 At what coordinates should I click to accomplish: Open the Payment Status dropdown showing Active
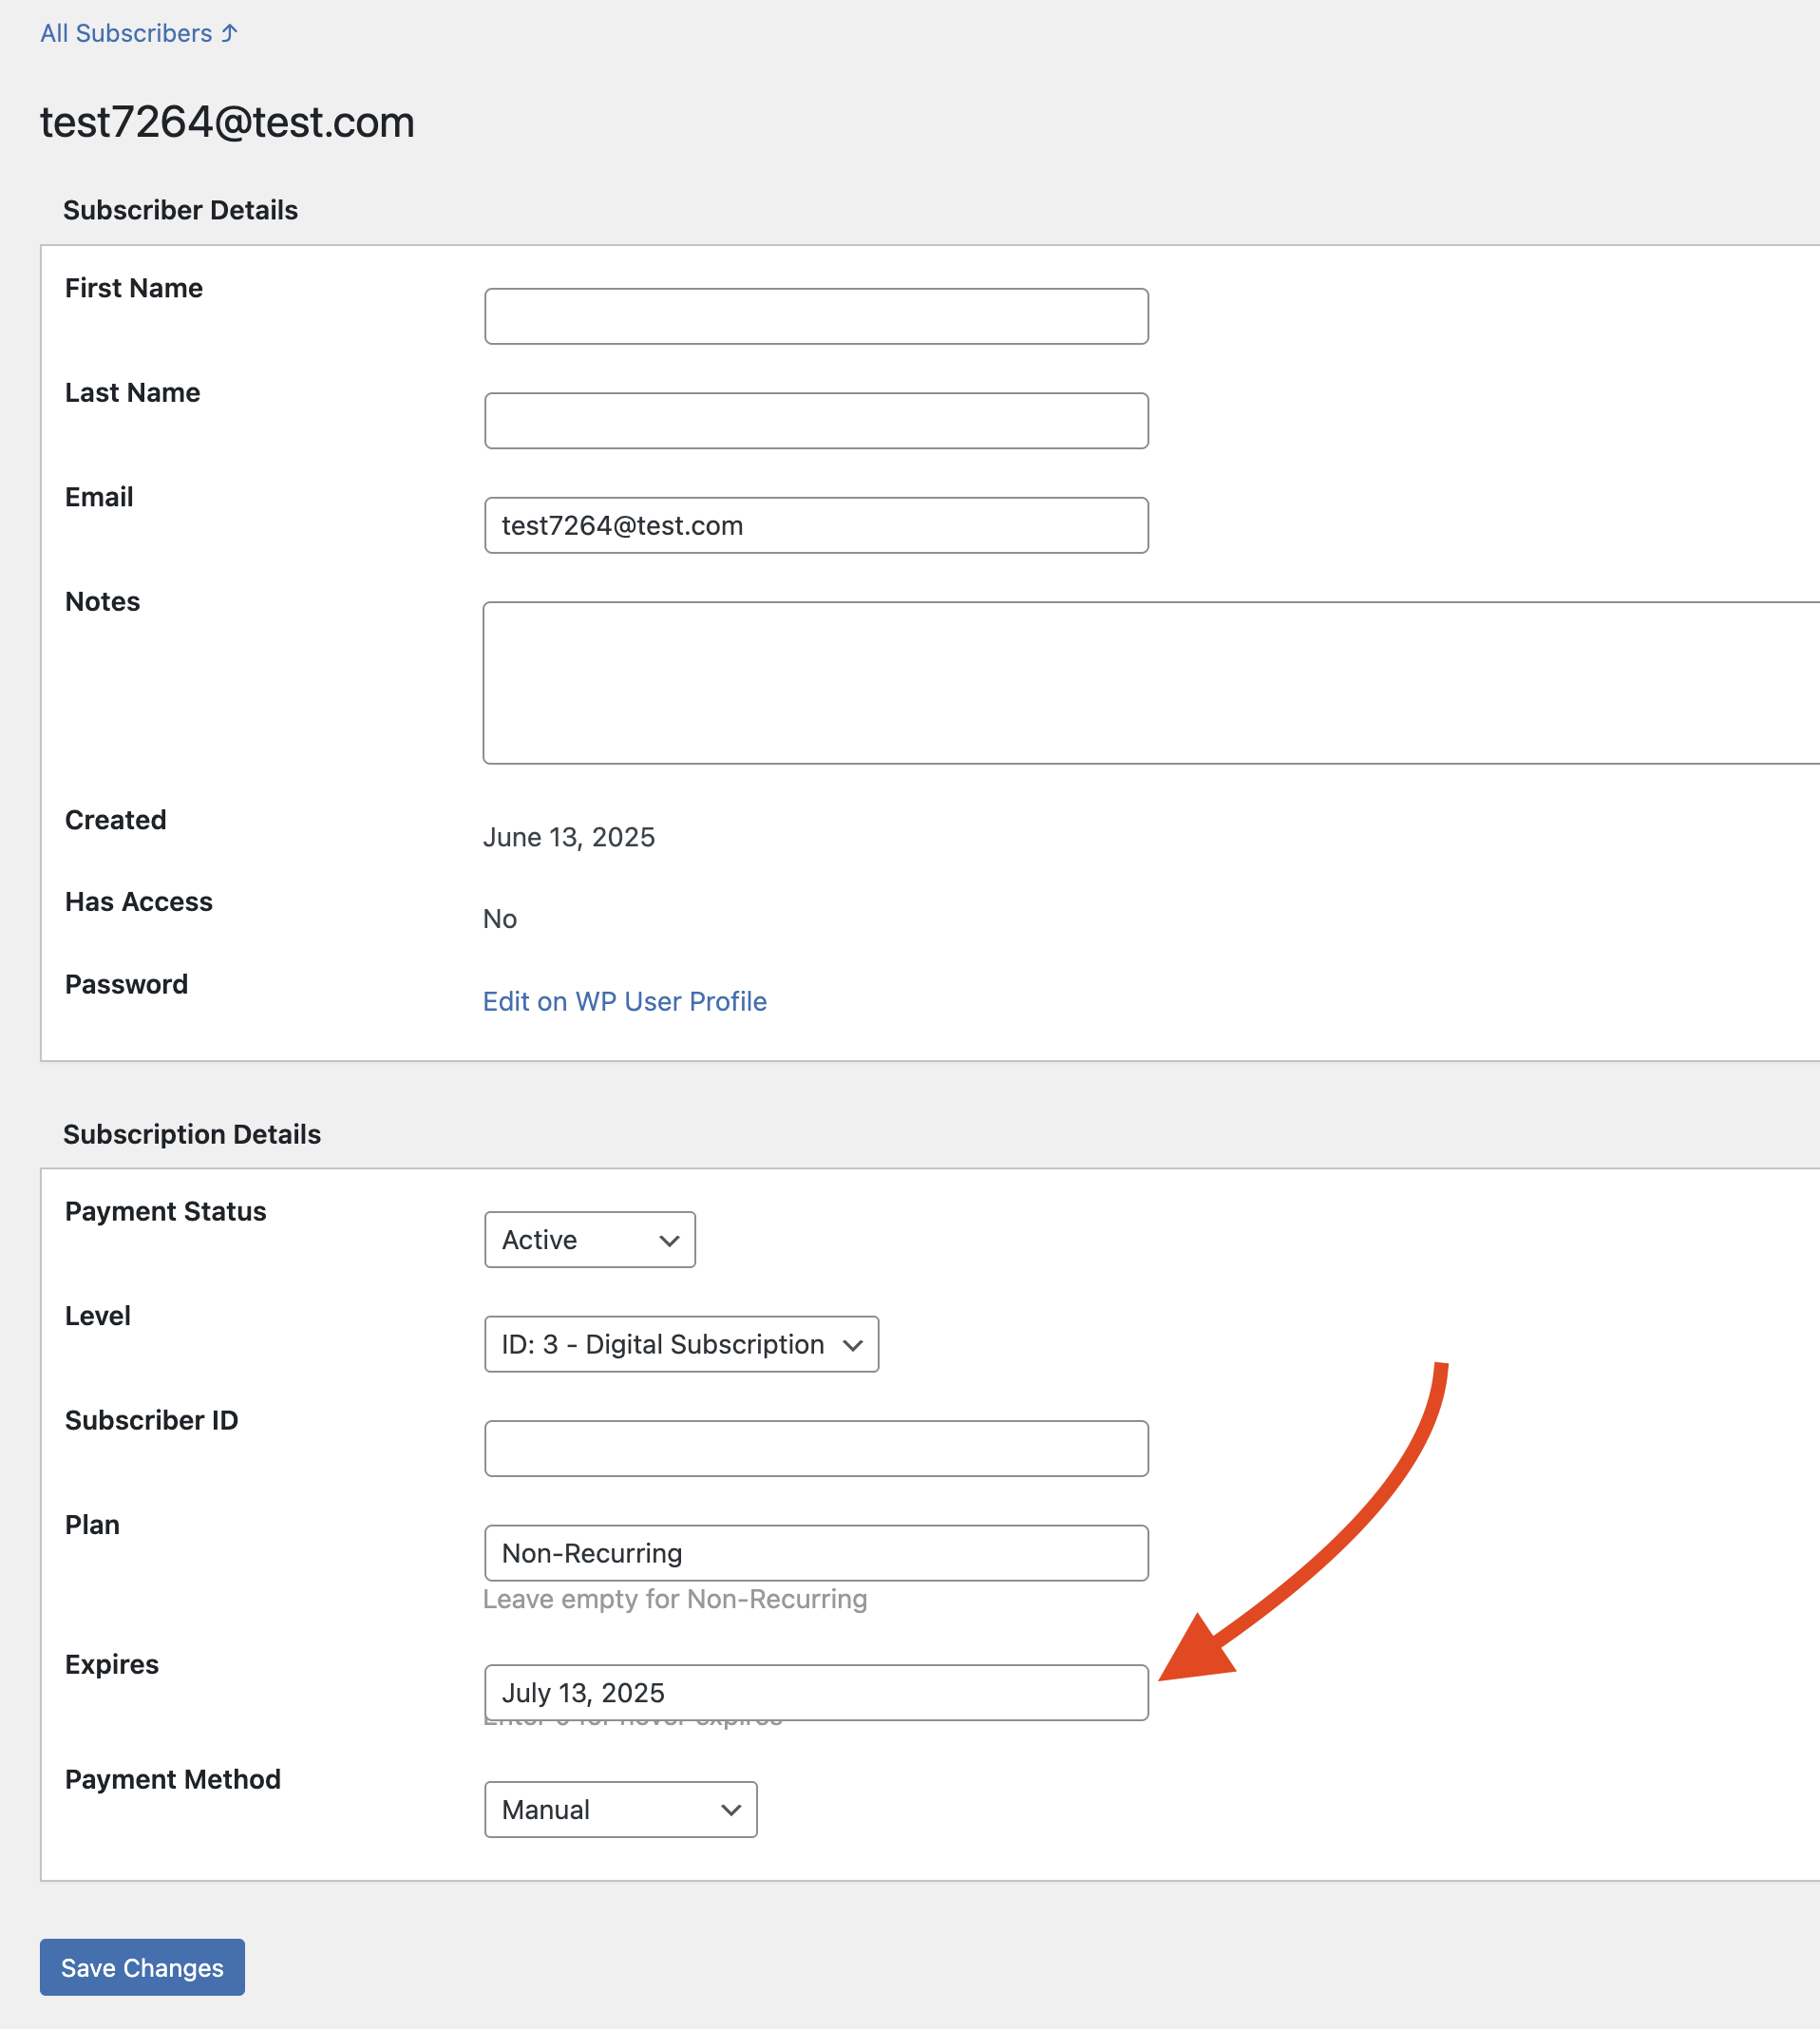click(x=589, y=1239)
